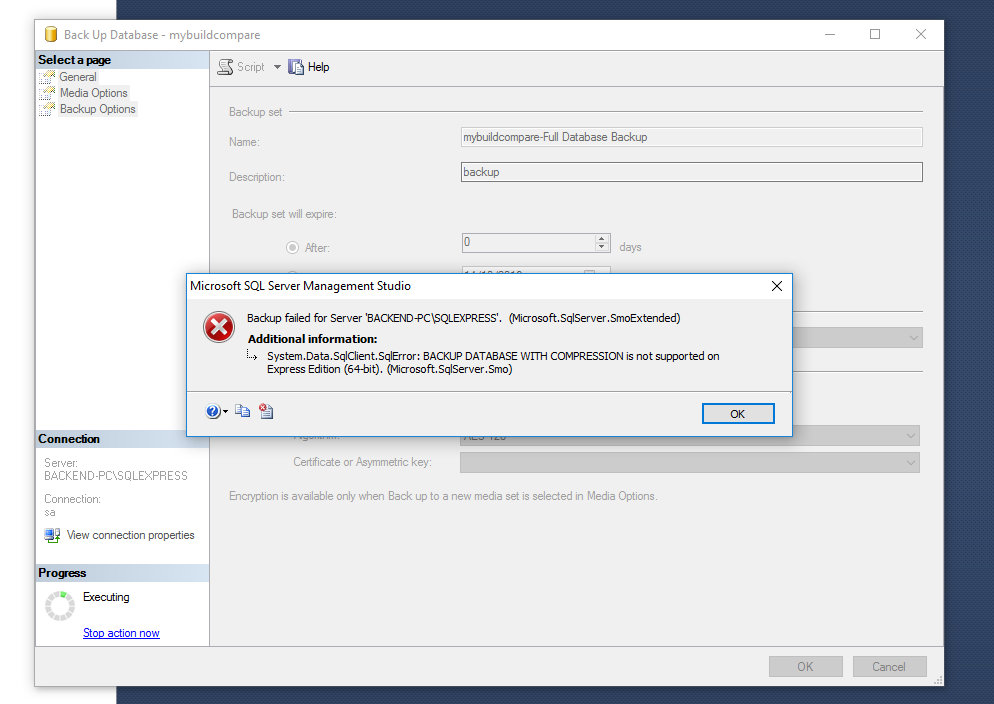The width and height of the screenshot is (994, 704).
Task: Click the 'Certificate or Asymmetric key:' label
Action: click(x=362, y=462)
